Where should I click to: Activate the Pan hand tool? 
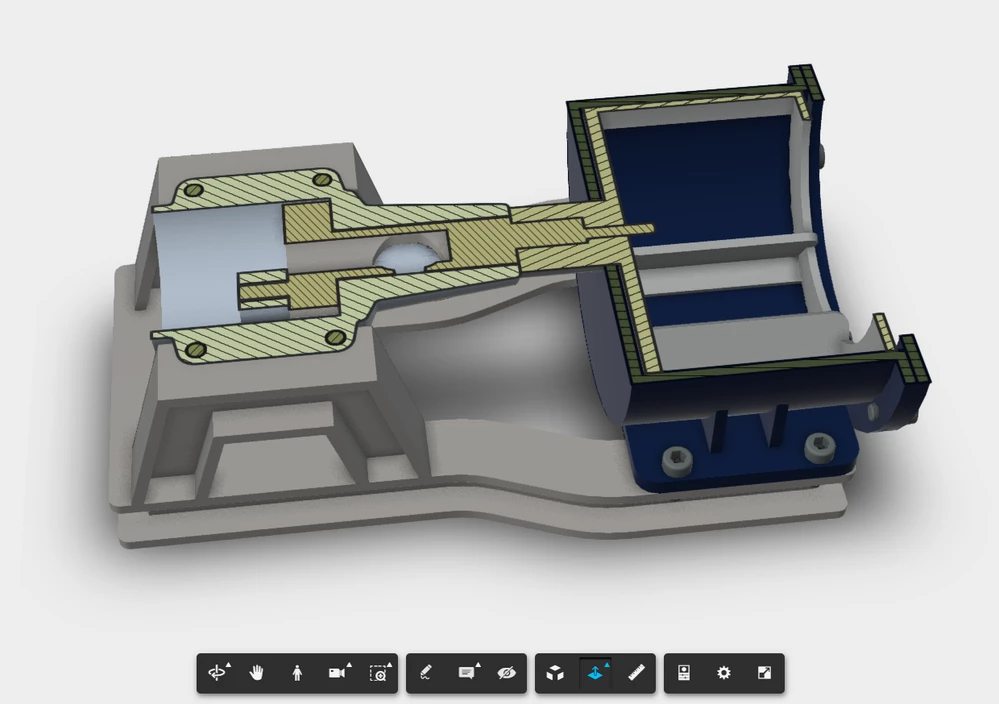[x=257, y=673]
